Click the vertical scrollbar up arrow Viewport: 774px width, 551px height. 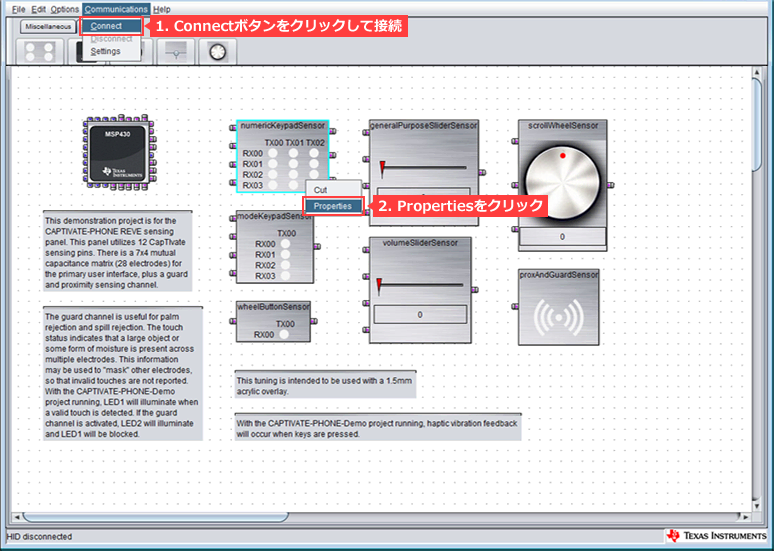[757, 73]
